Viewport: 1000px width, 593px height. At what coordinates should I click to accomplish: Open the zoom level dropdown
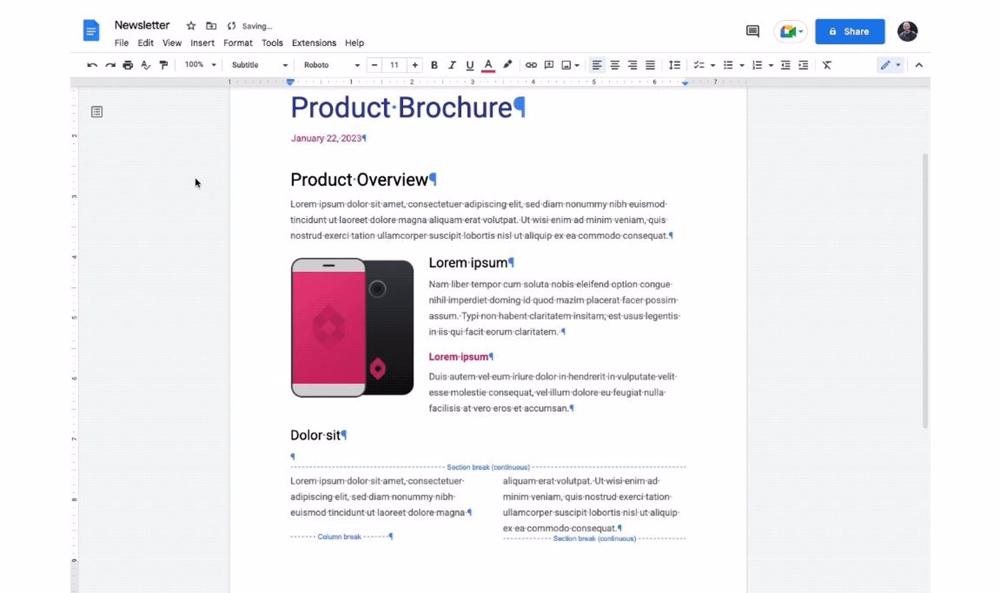pos(198,64)
